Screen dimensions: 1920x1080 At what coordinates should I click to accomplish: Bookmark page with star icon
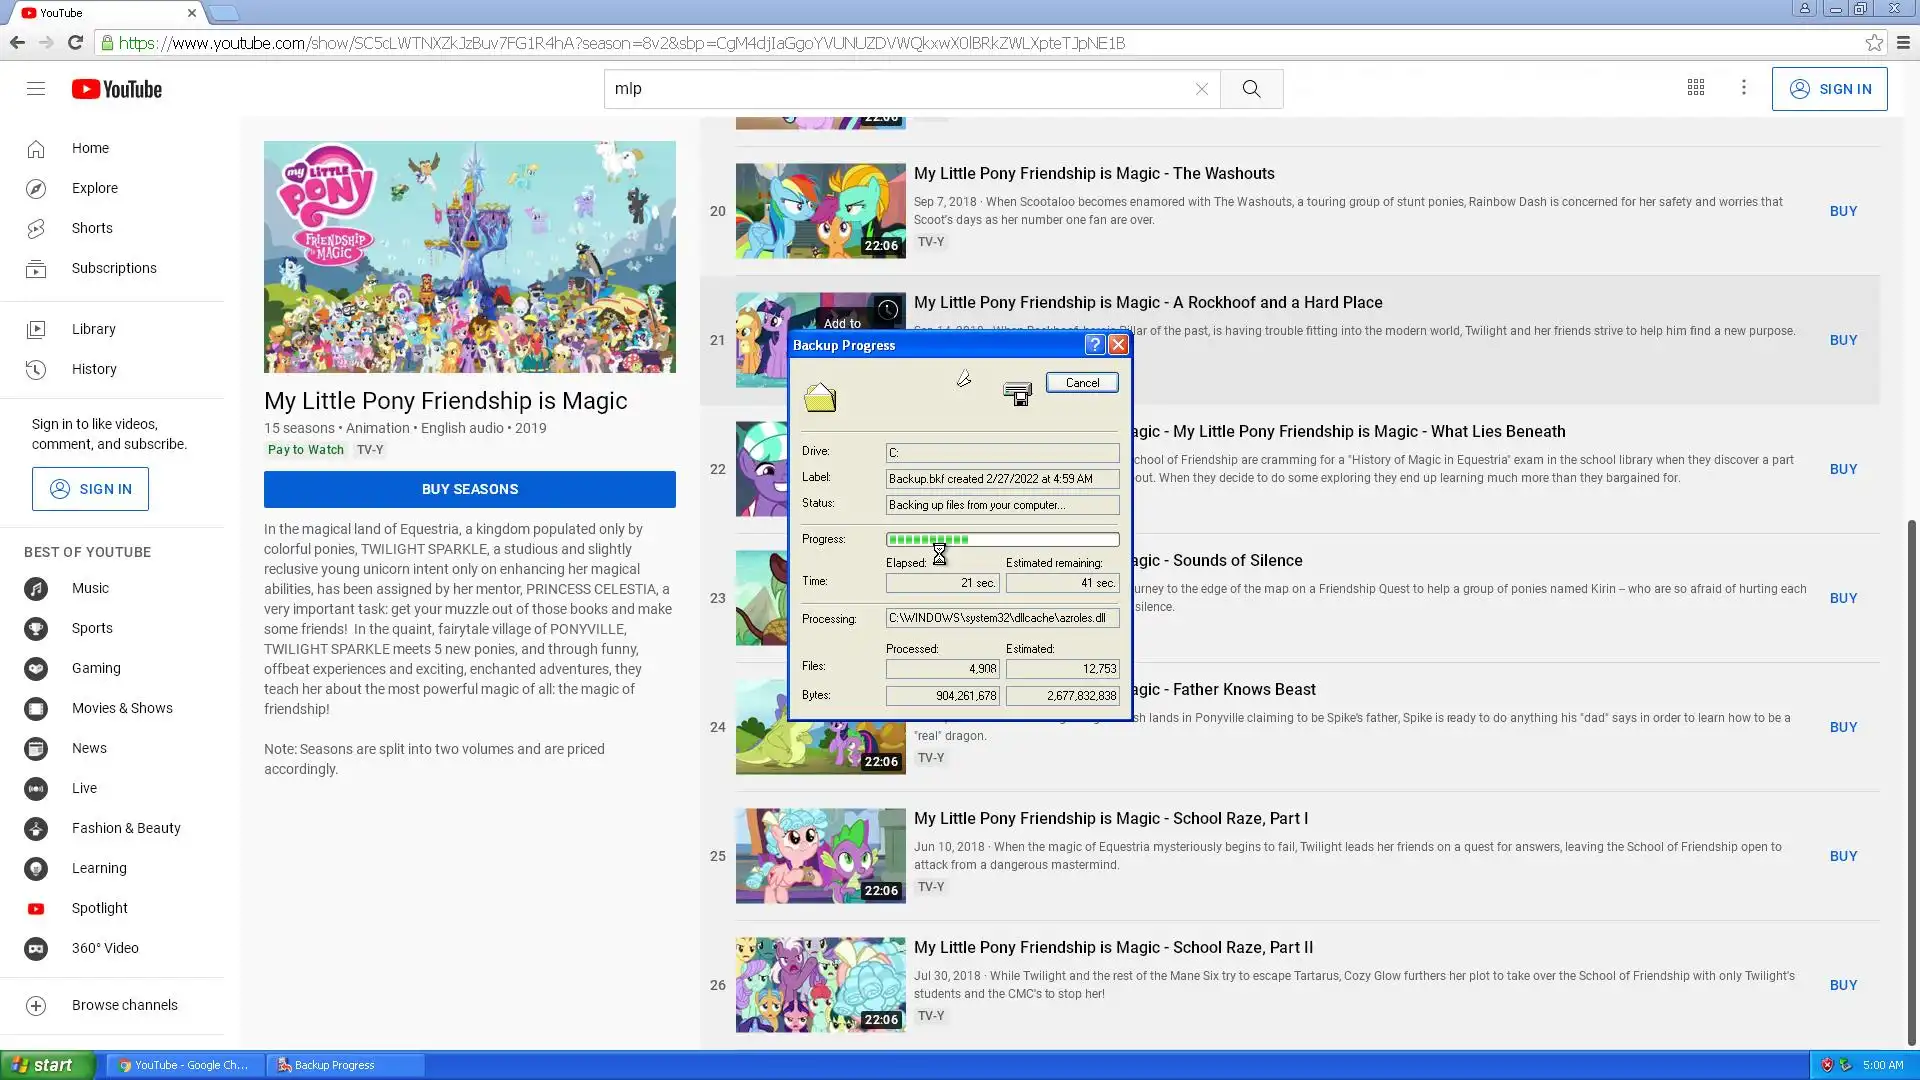click(x=1874, y=43)
